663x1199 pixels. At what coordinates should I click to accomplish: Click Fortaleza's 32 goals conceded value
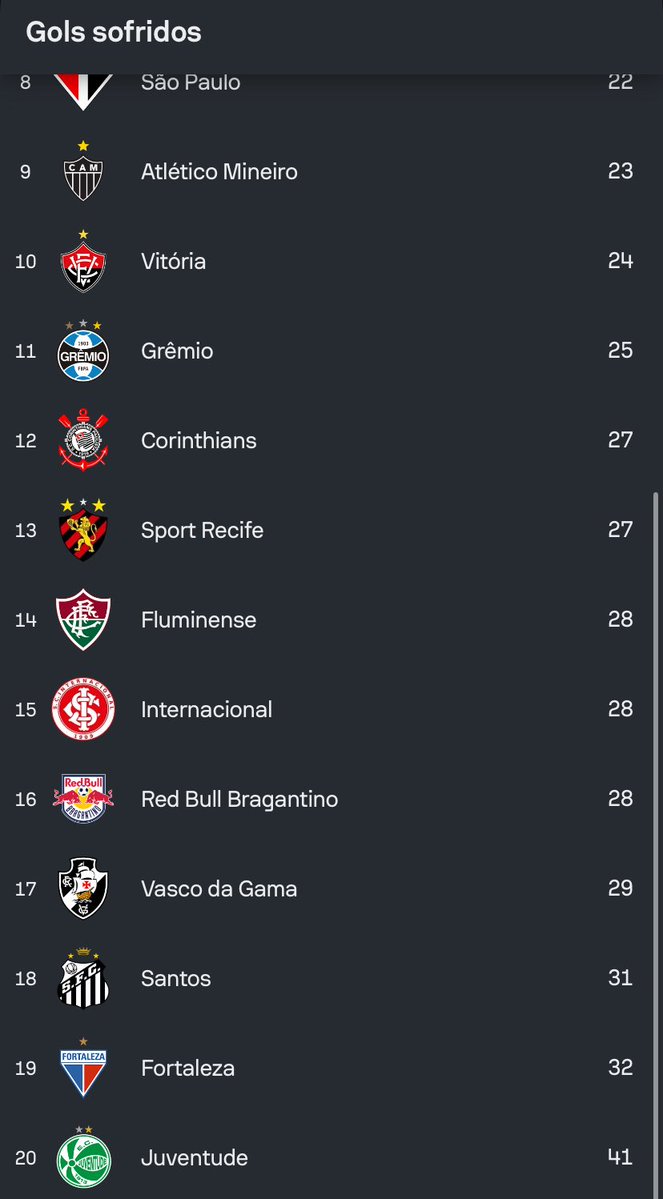click(620, 1067)
